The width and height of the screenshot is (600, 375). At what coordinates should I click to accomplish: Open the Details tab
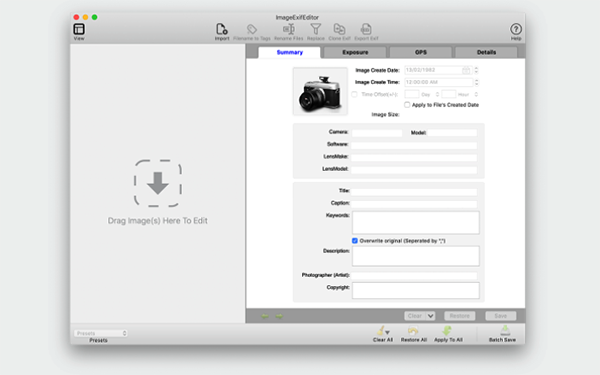pos(486,52)
